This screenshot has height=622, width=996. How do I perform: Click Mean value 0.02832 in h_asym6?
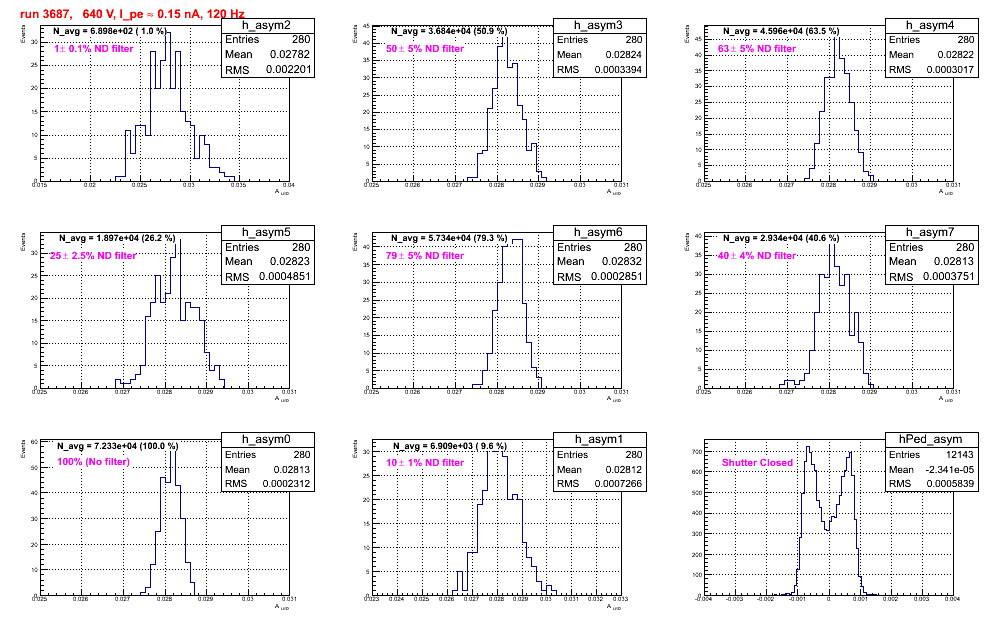point(622,261)
